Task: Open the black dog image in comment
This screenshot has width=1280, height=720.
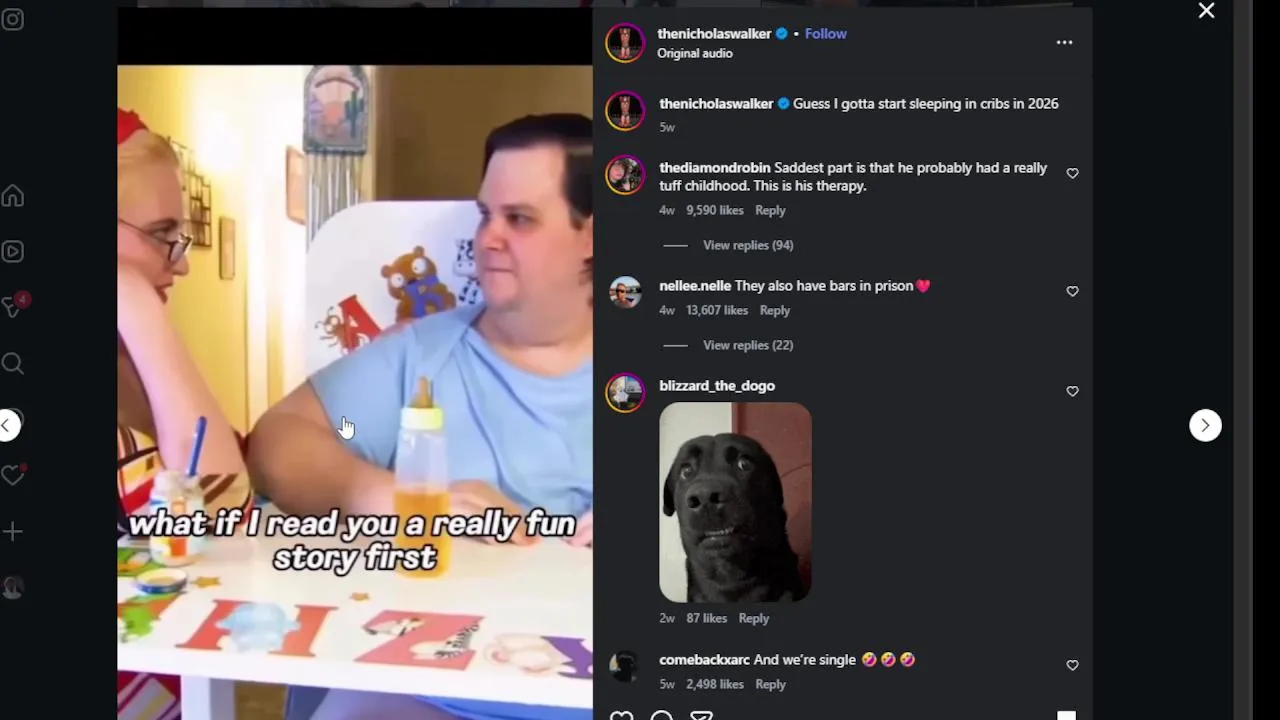Action: [735, 502]
